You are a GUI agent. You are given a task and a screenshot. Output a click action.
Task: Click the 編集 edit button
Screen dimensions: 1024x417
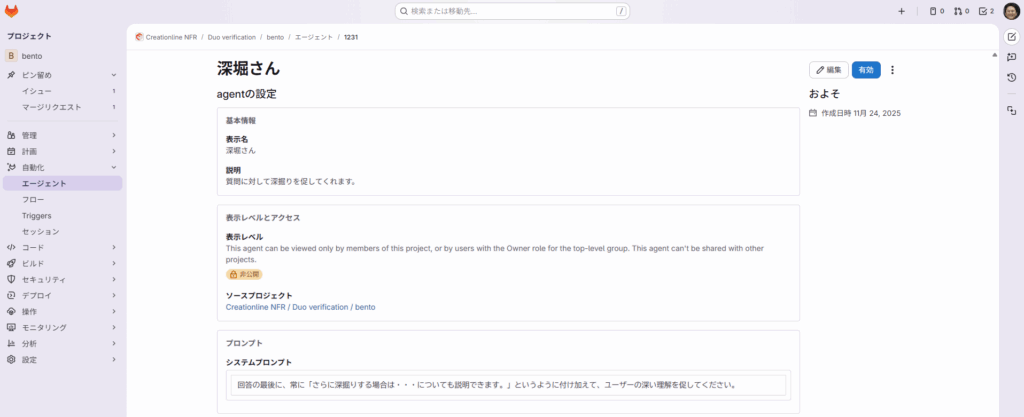pyautogui.click(x=828, y=70)
